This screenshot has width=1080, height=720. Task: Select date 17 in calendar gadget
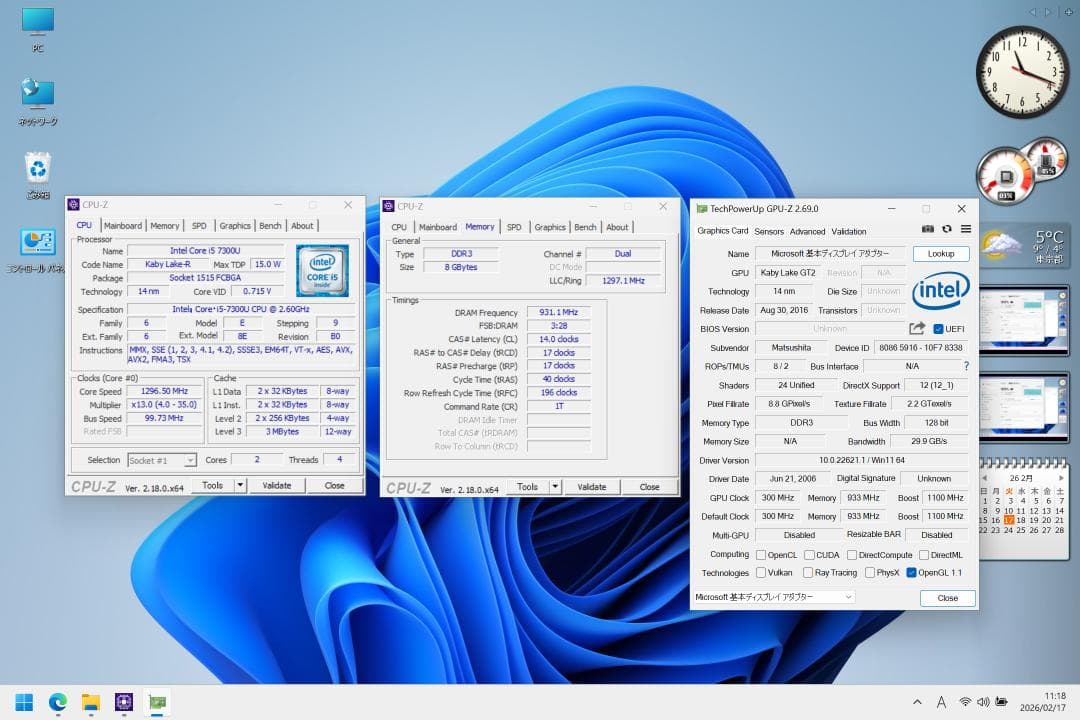[x=1009, y=520]
